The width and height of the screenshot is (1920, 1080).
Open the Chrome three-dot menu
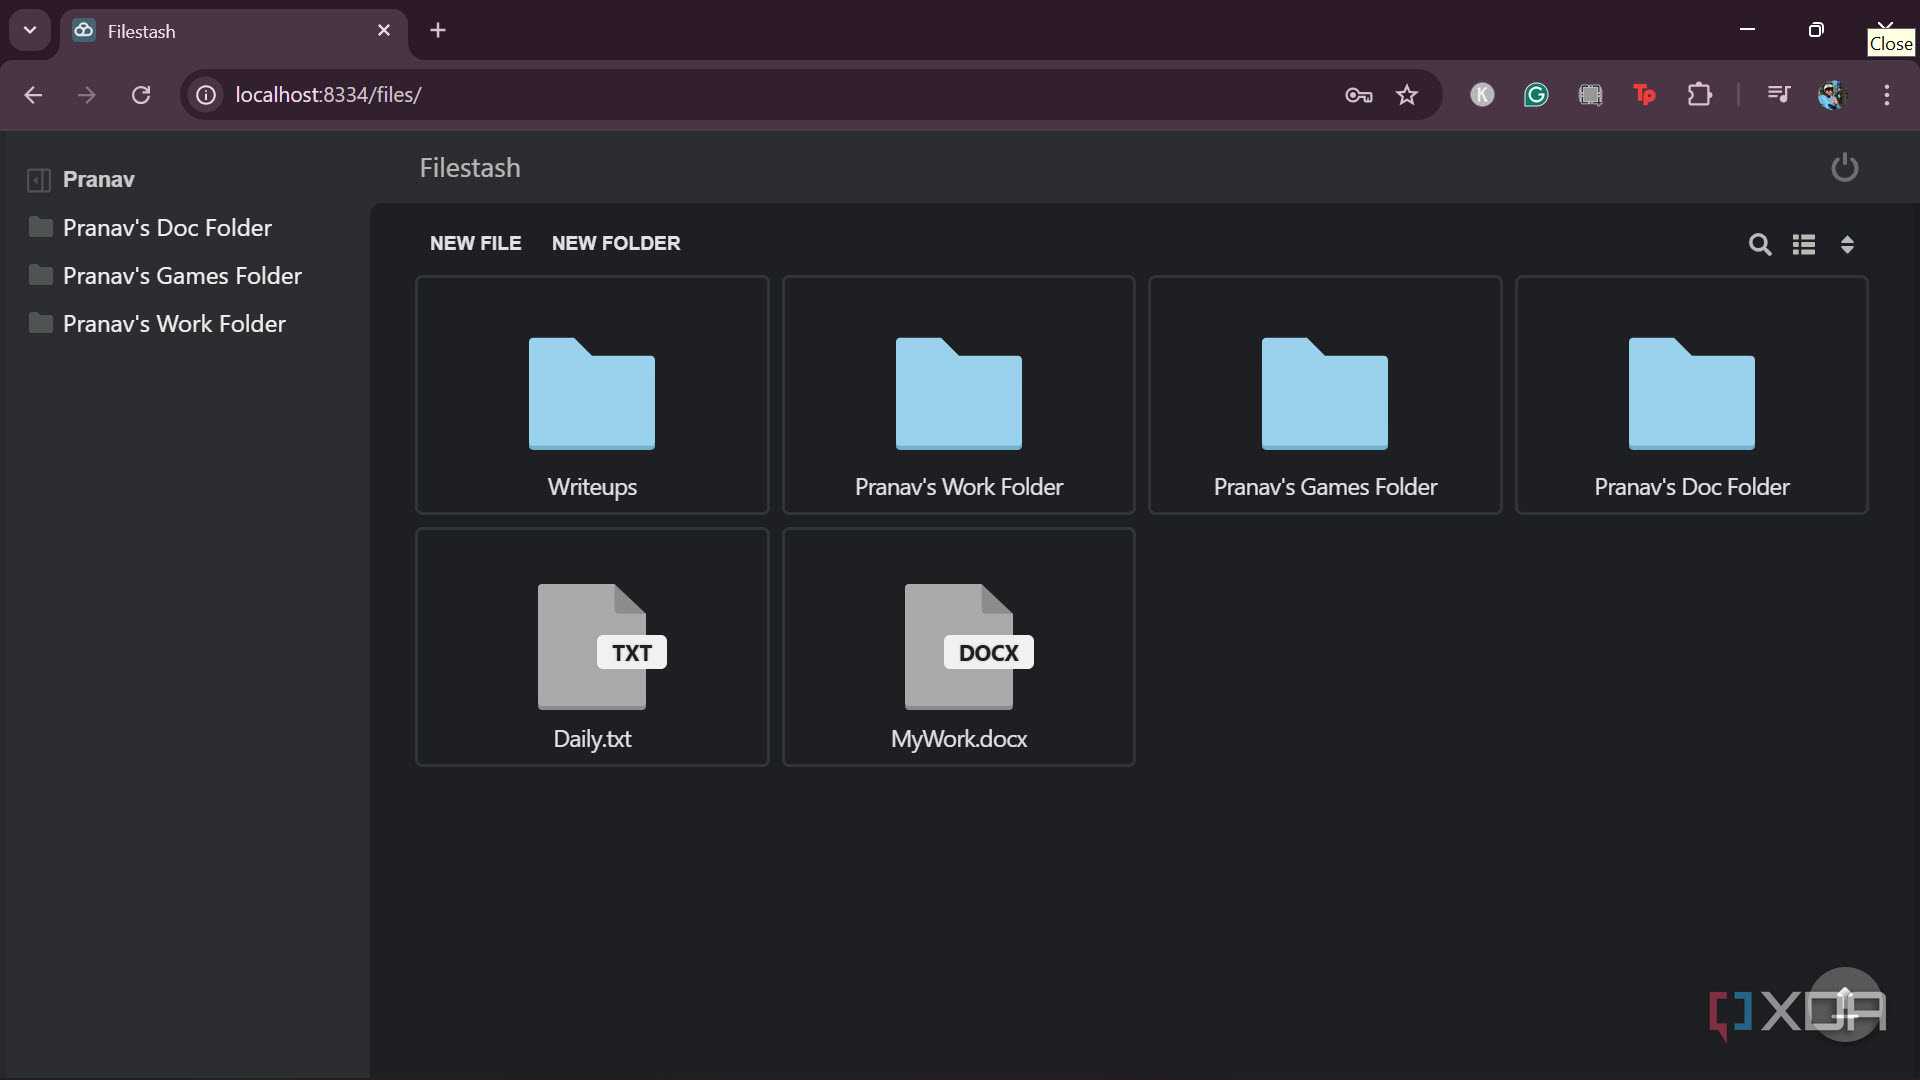point(1887,95)
